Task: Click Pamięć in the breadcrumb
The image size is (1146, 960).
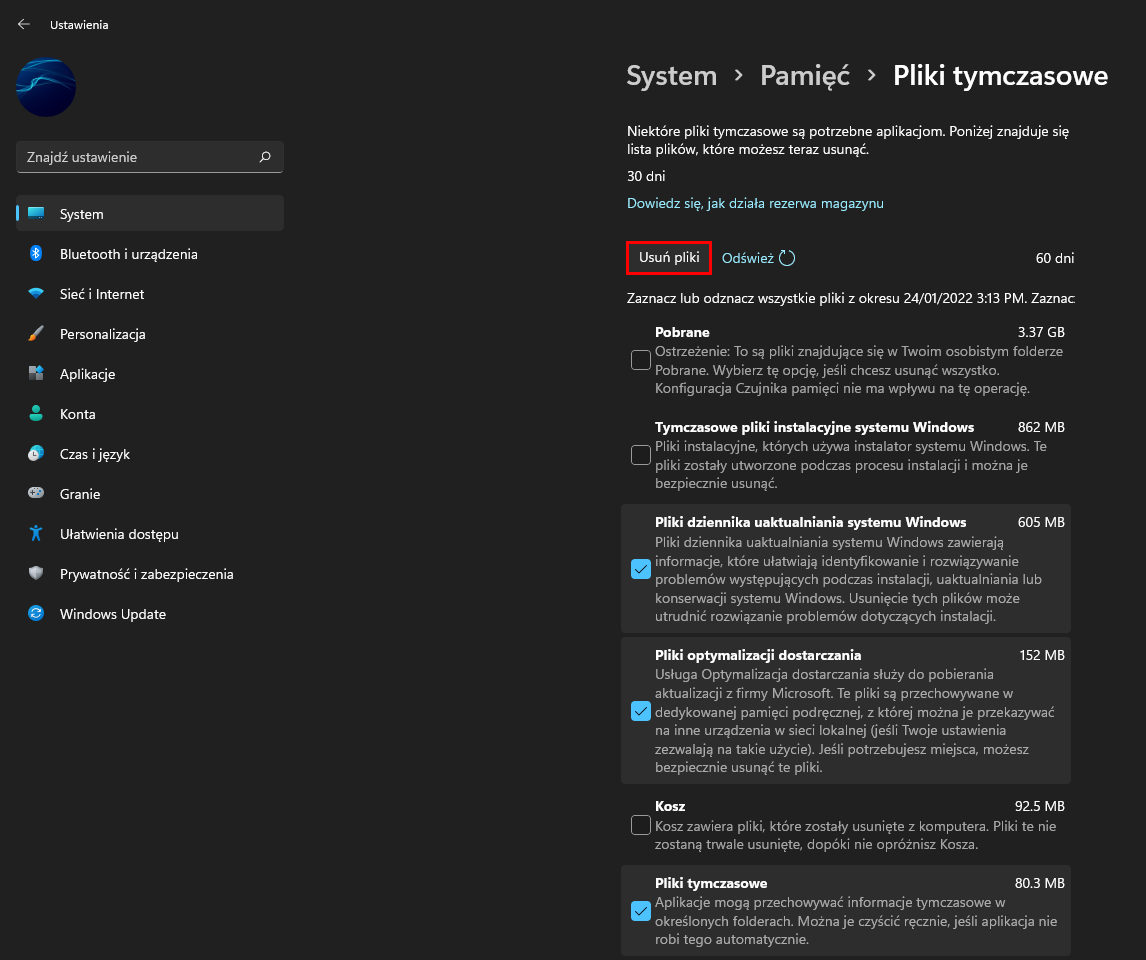Action: tap(805, 76)
